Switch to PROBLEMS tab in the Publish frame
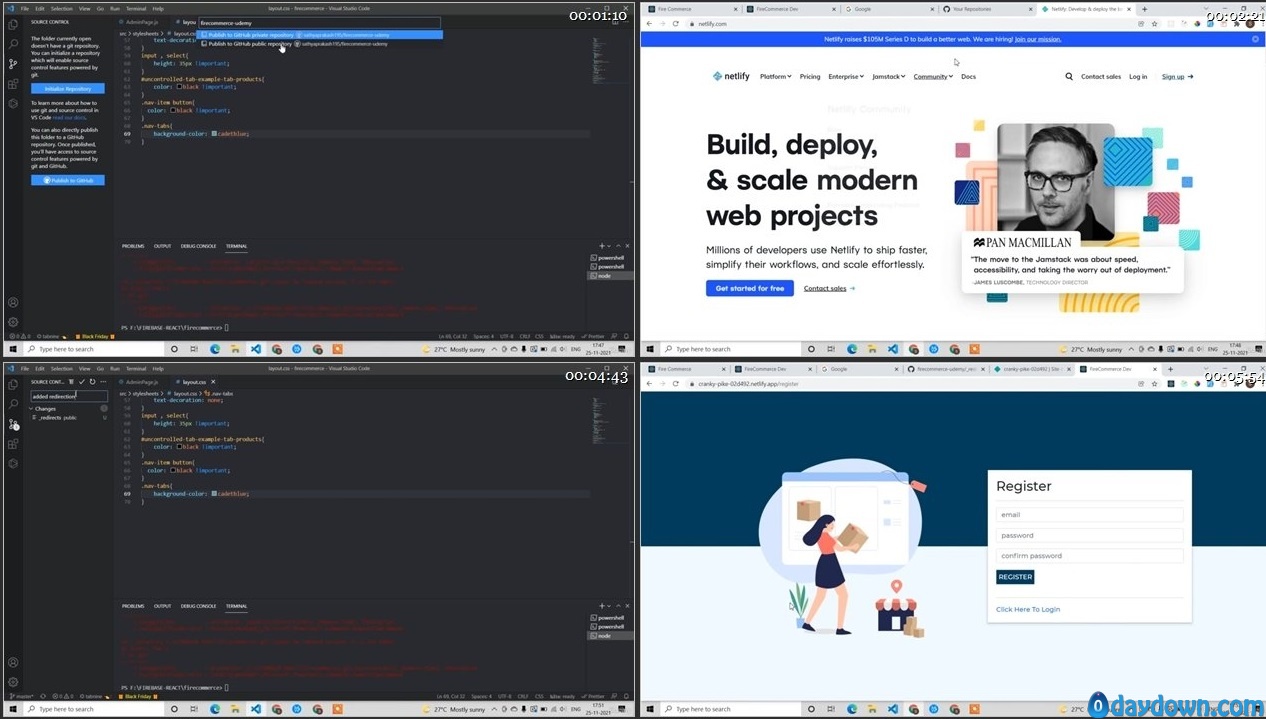The image size is (1266, 719). 133,246
